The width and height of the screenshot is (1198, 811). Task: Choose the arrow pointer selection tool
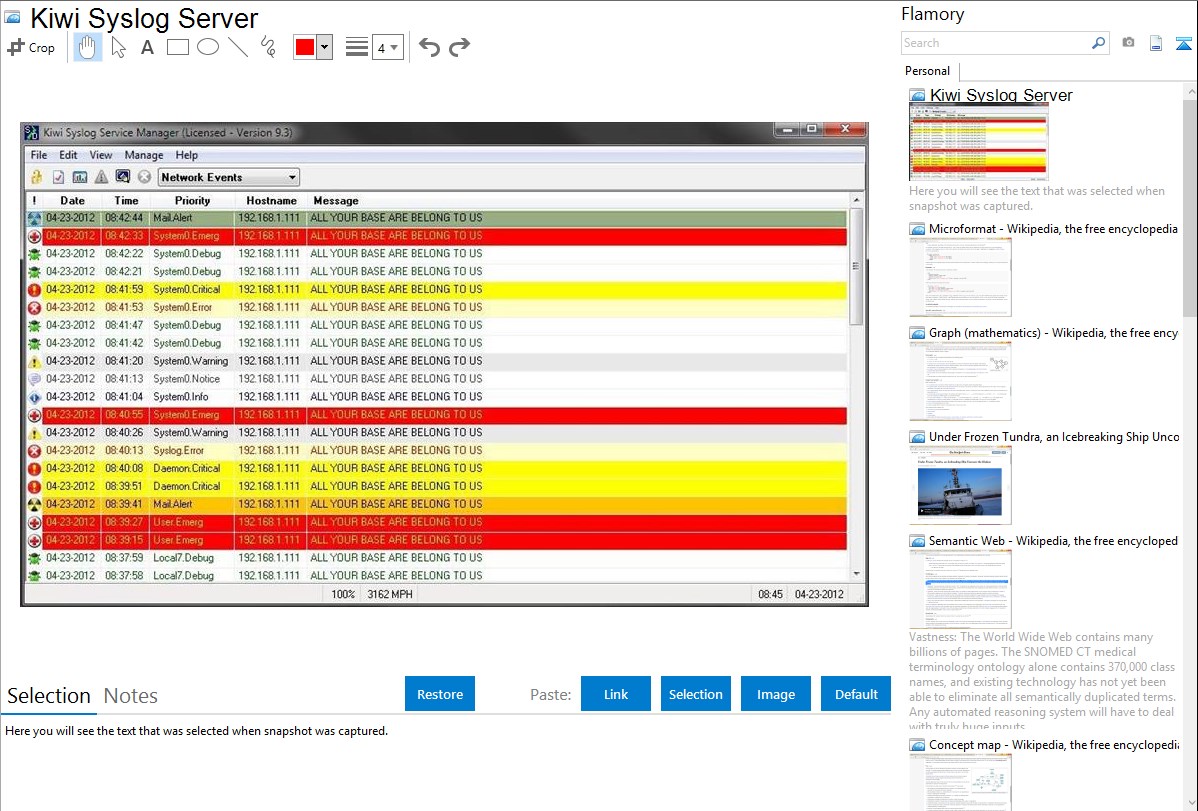[x=118, y=47]
